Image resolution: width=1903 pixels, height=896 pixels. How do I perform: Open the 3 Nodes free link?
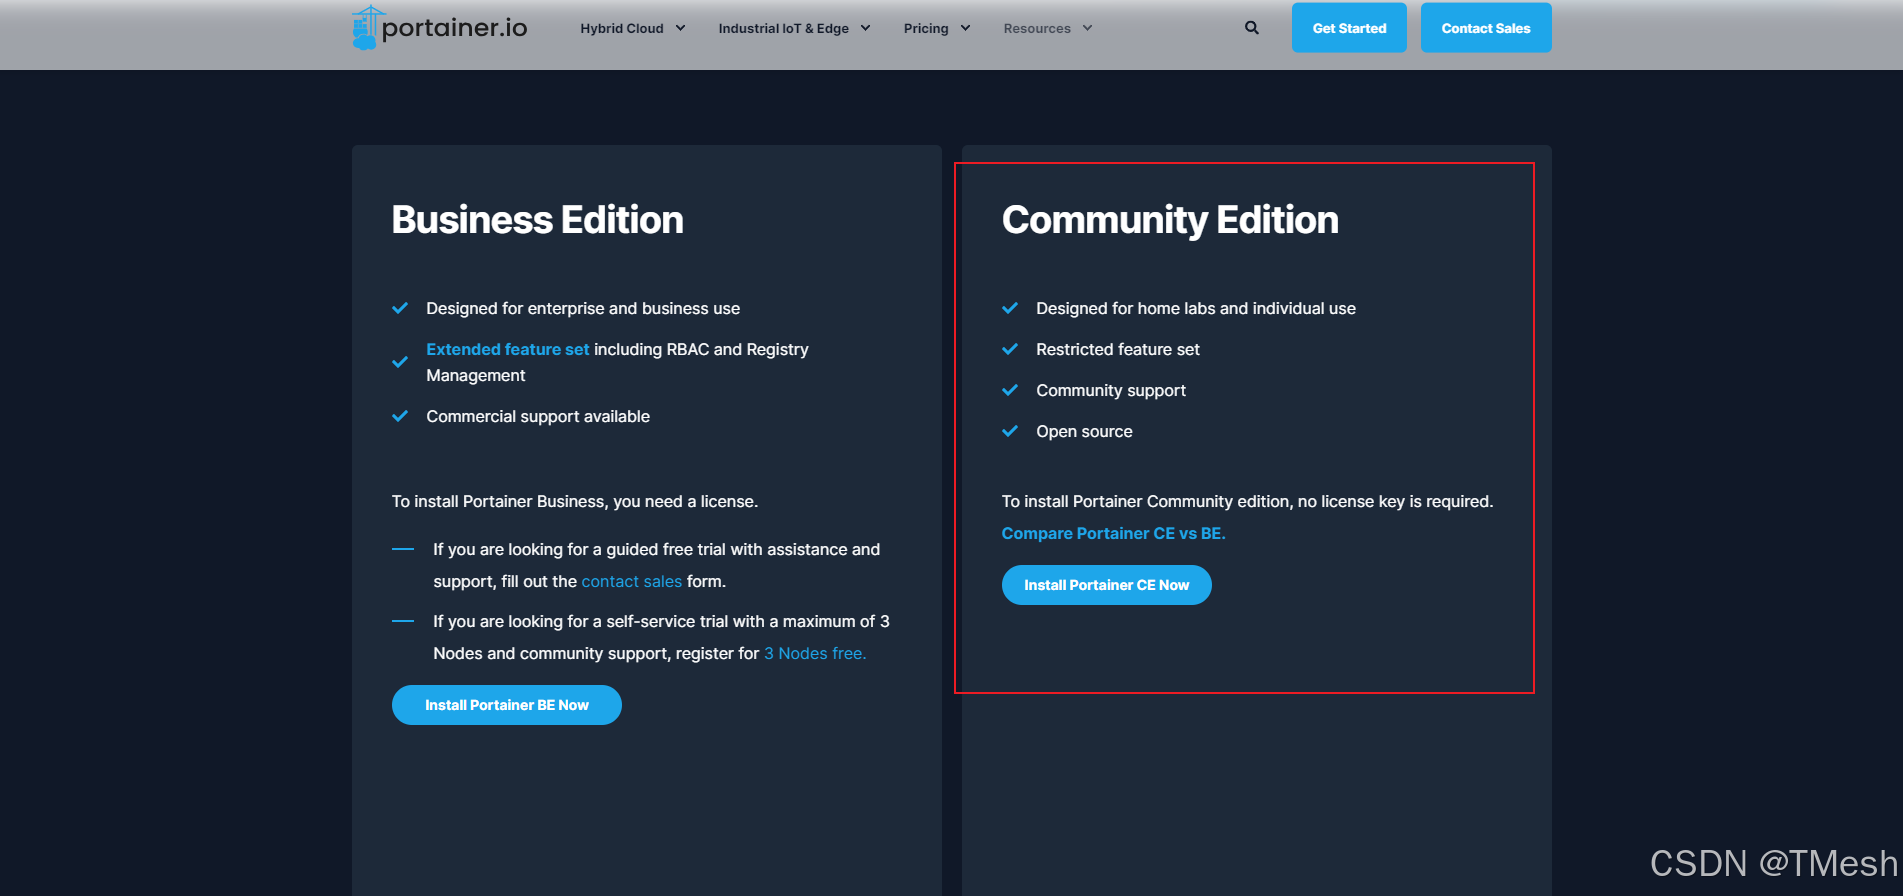815,653
